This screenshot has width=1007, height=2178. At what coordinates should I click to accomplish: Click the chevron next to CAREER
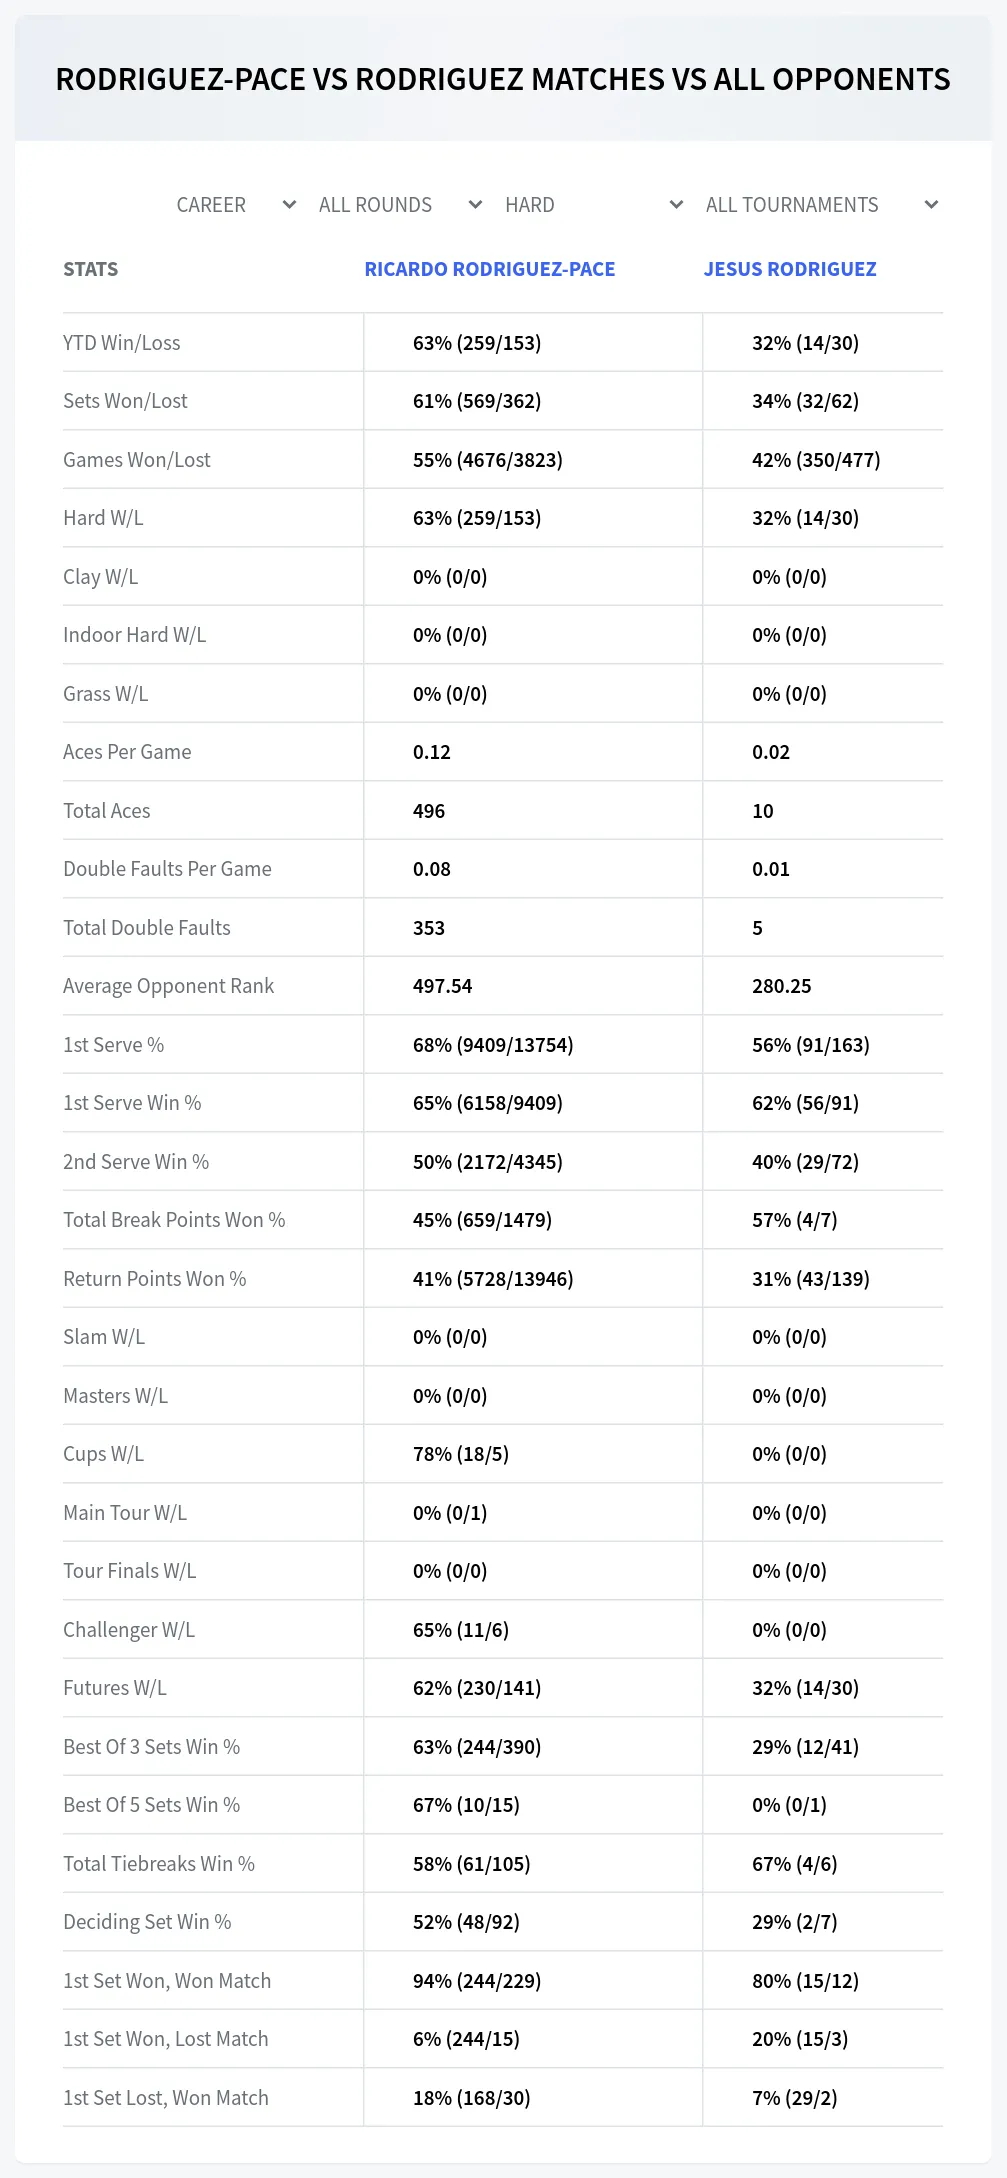(x=289, y=205)
